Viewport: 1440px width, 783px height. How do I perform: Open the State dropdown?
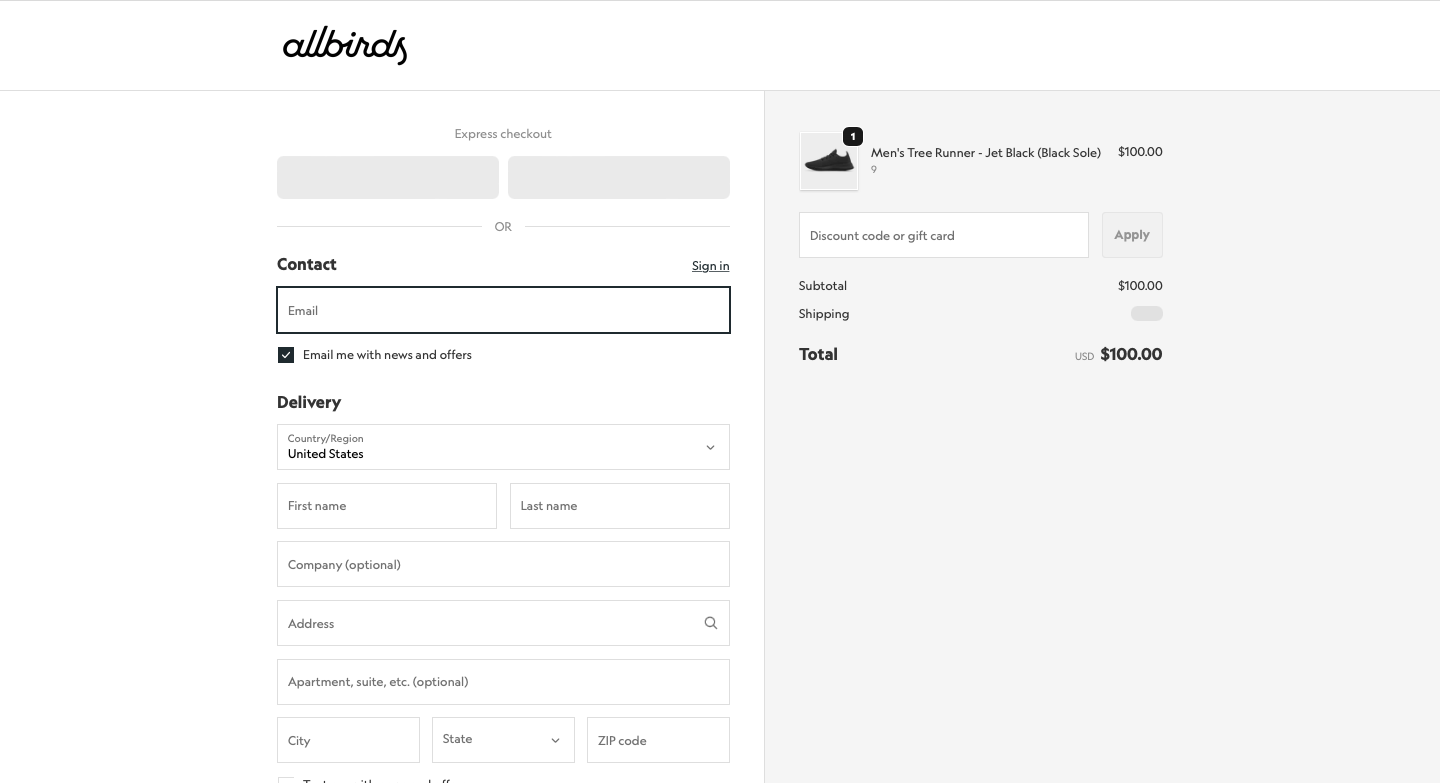point(503,739)
